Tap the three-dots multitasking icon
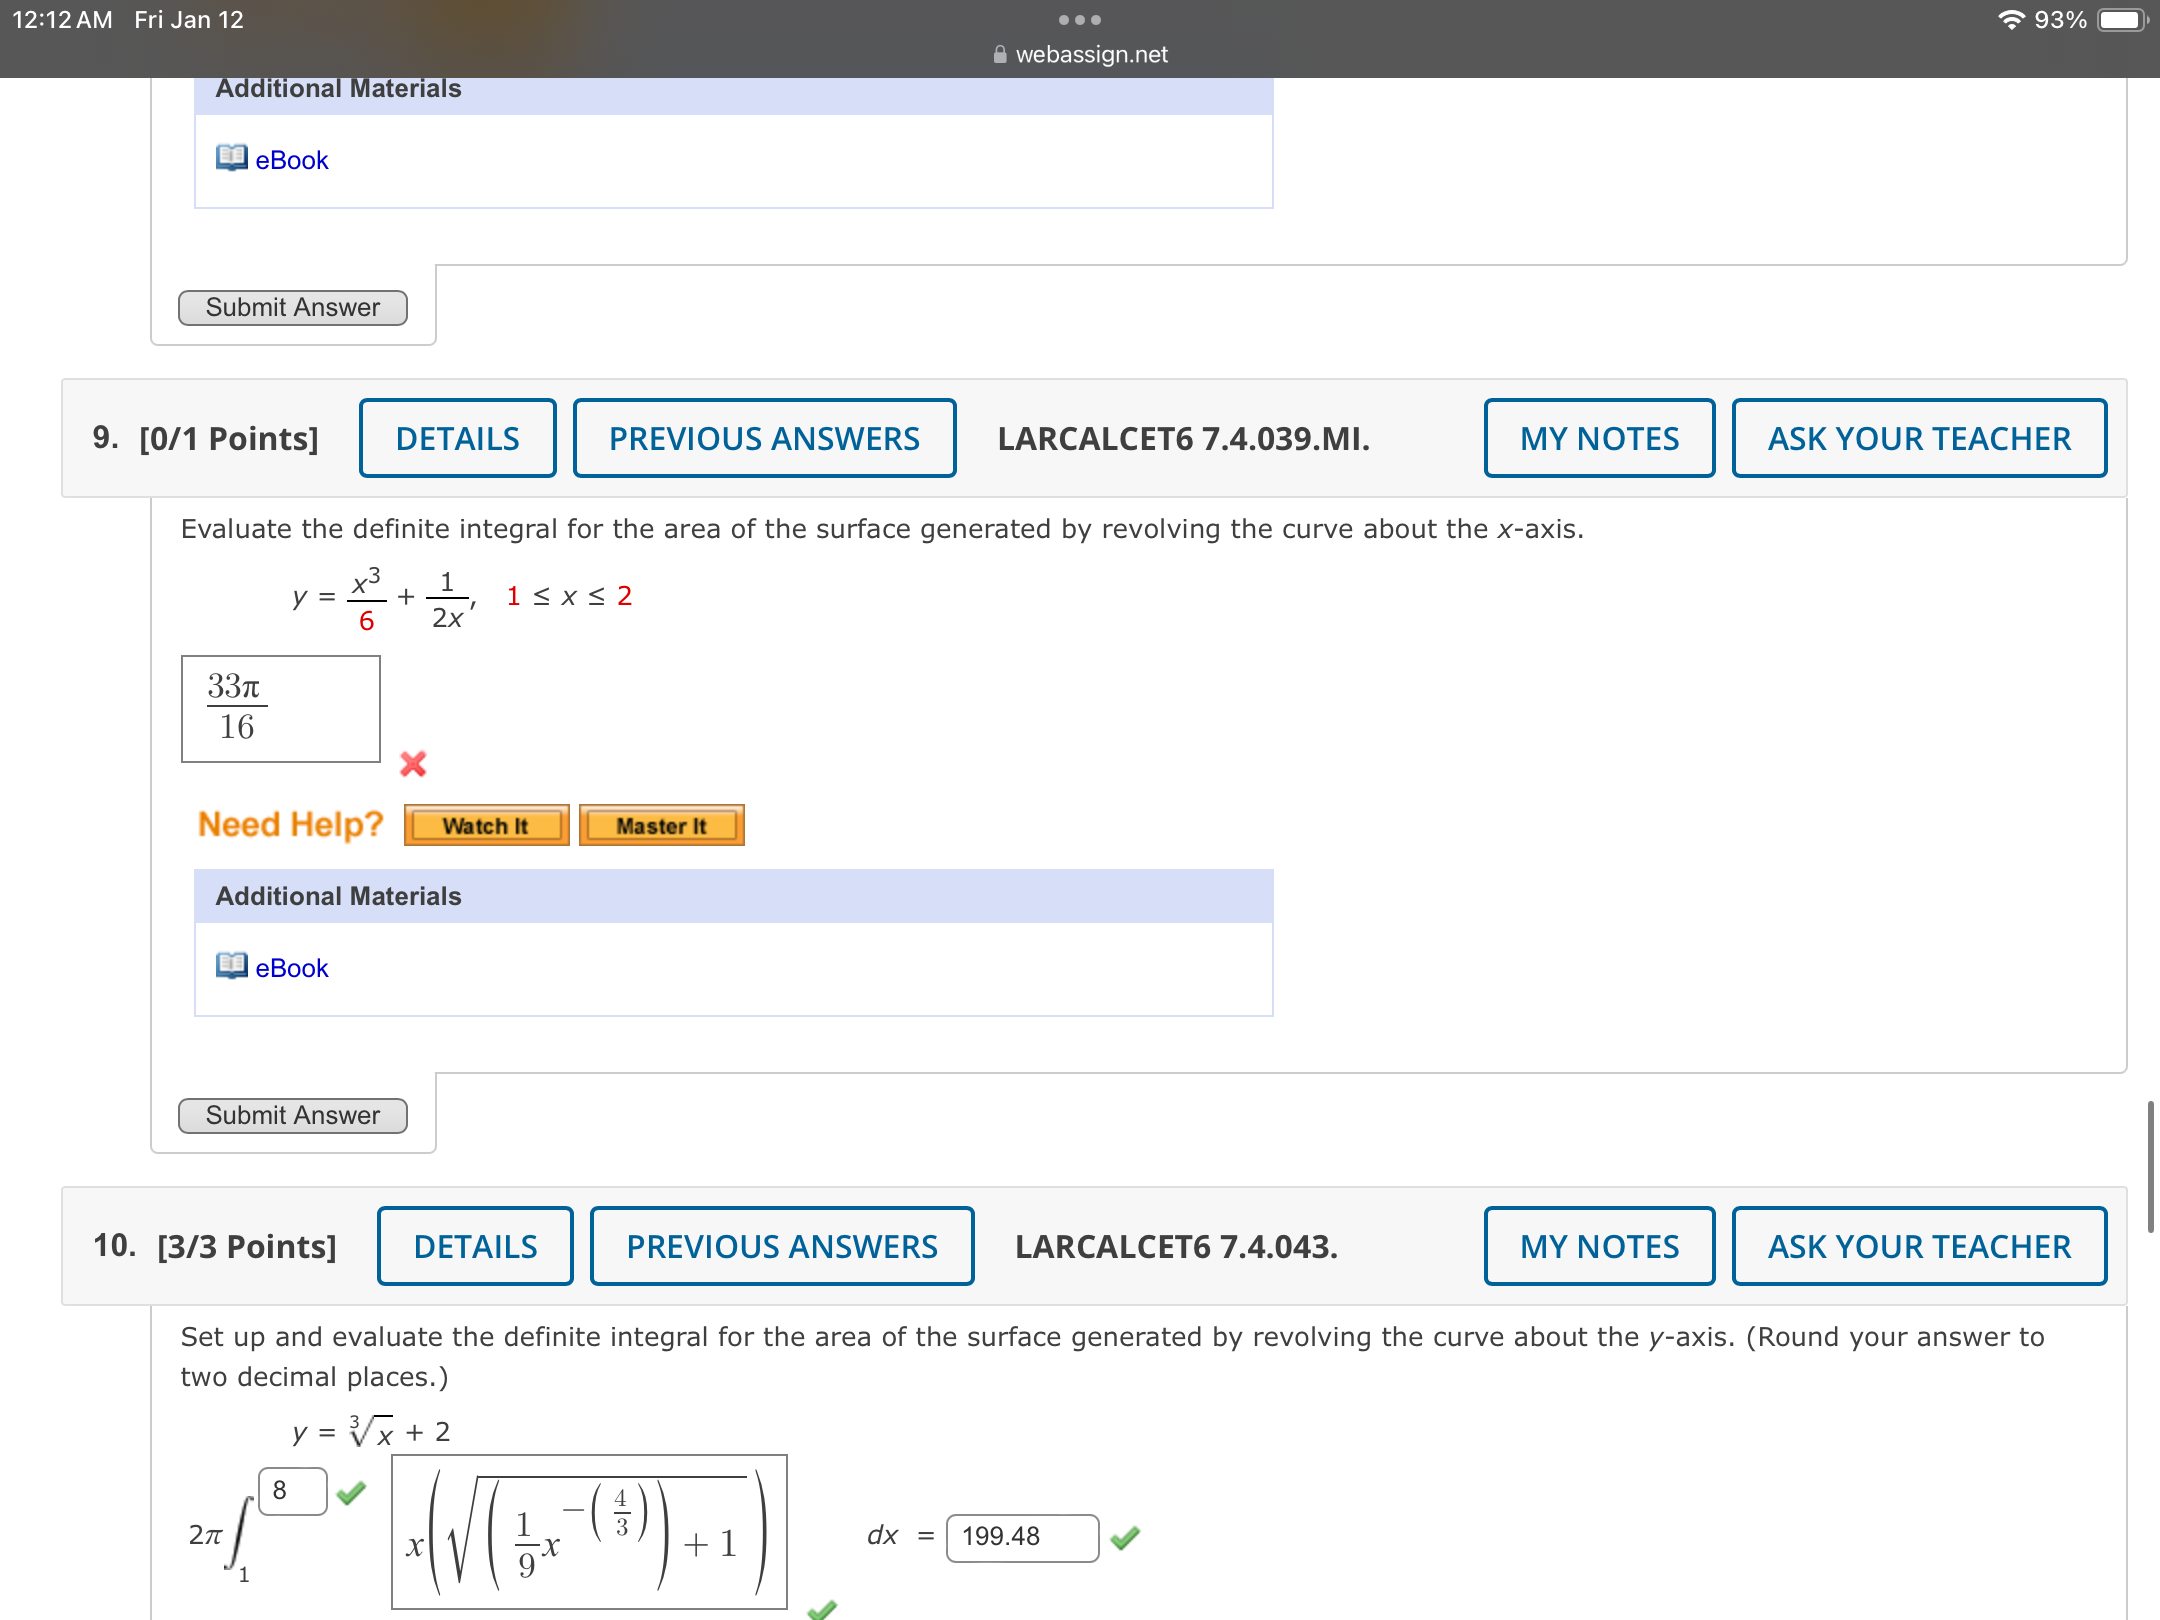The height and width of the screenshot is (1620, 2160). 1079,20
